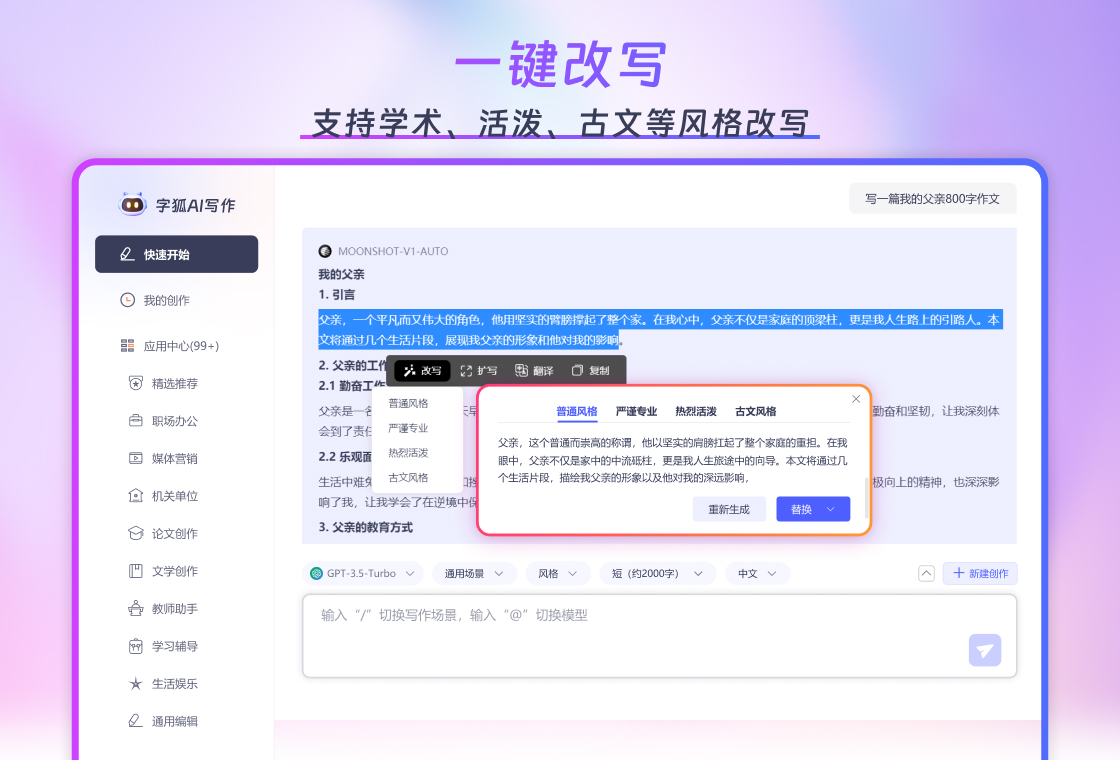Viewport: 1120px width, 760px height.
Task: Open the 通用场景 scene dropdown
Action: (x=474, y=573)
